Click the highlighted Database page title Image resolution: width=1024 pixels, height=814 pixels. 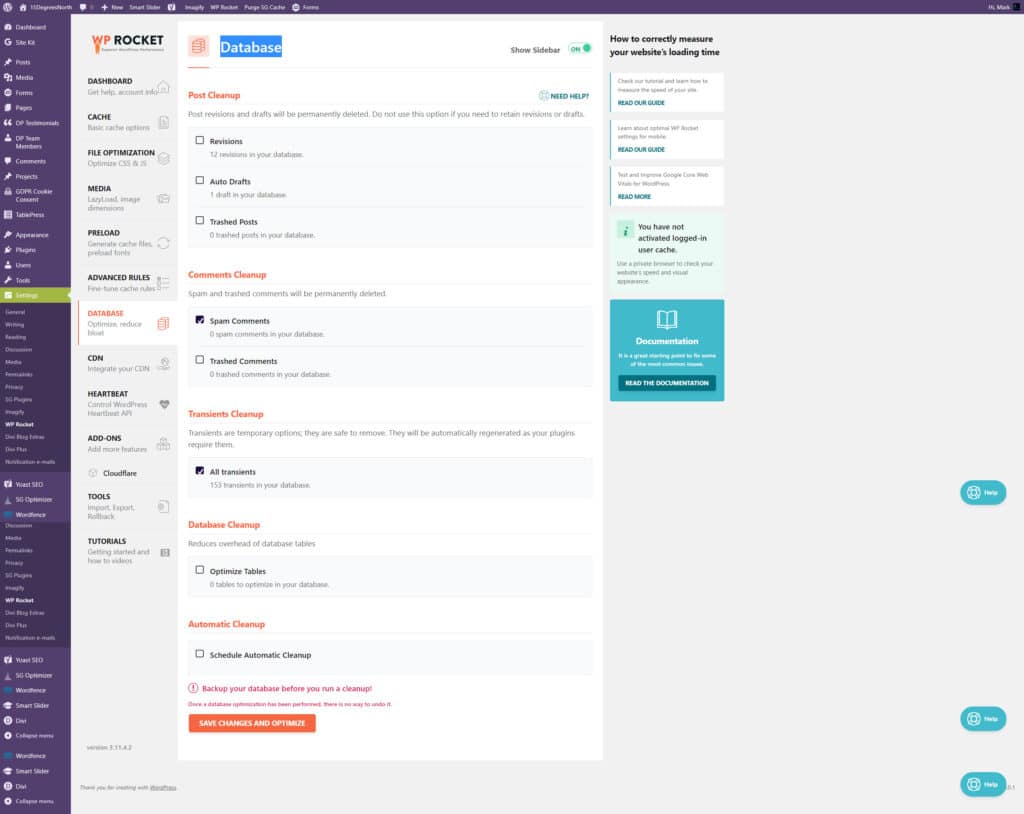point(251,46)
